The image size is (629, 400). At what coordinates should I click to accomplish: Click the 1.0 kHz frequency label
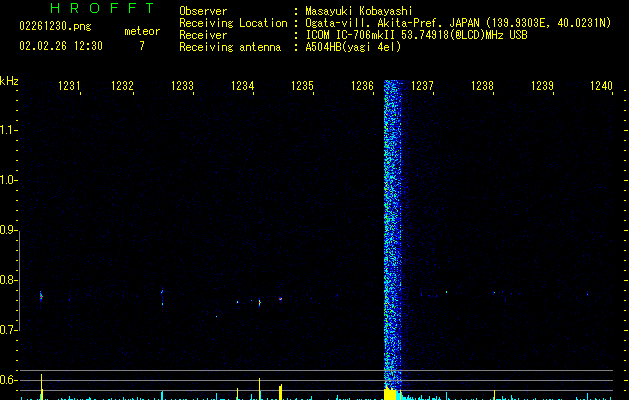pos(8,180)
